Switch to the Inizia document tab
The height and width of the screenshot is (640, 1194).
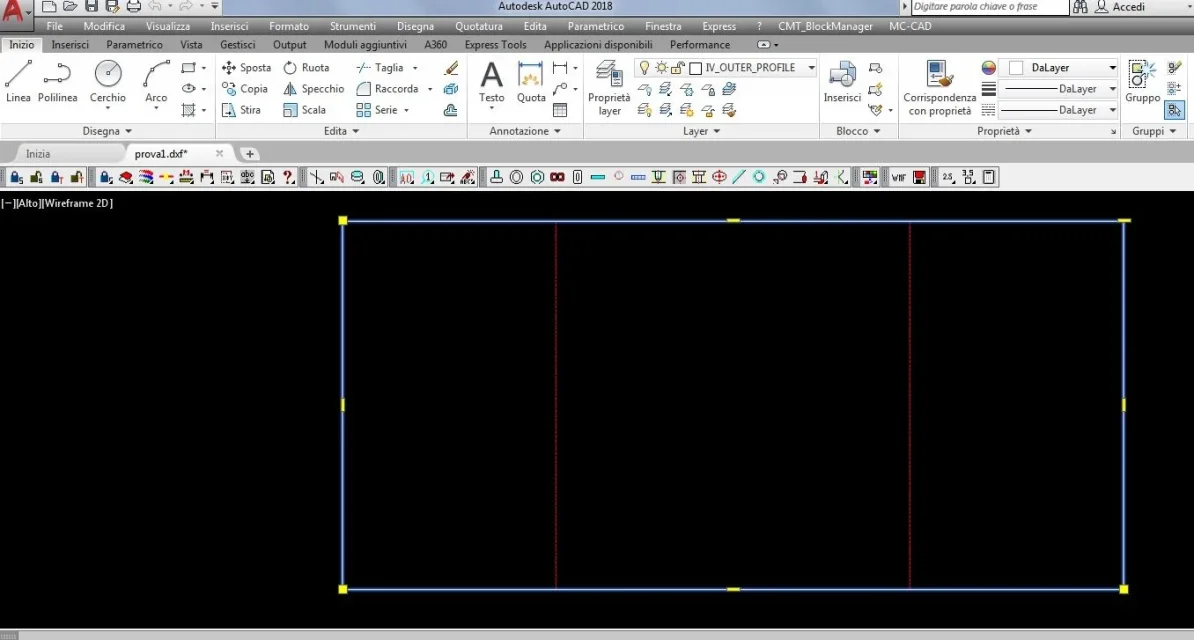(x=38, y=154)
